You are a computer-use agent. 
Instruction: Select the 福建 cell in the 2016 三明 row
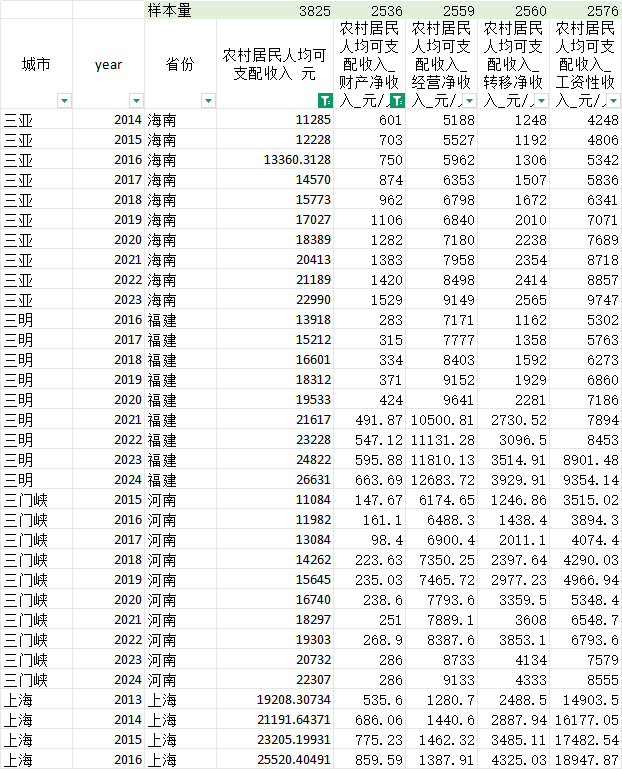180,320
